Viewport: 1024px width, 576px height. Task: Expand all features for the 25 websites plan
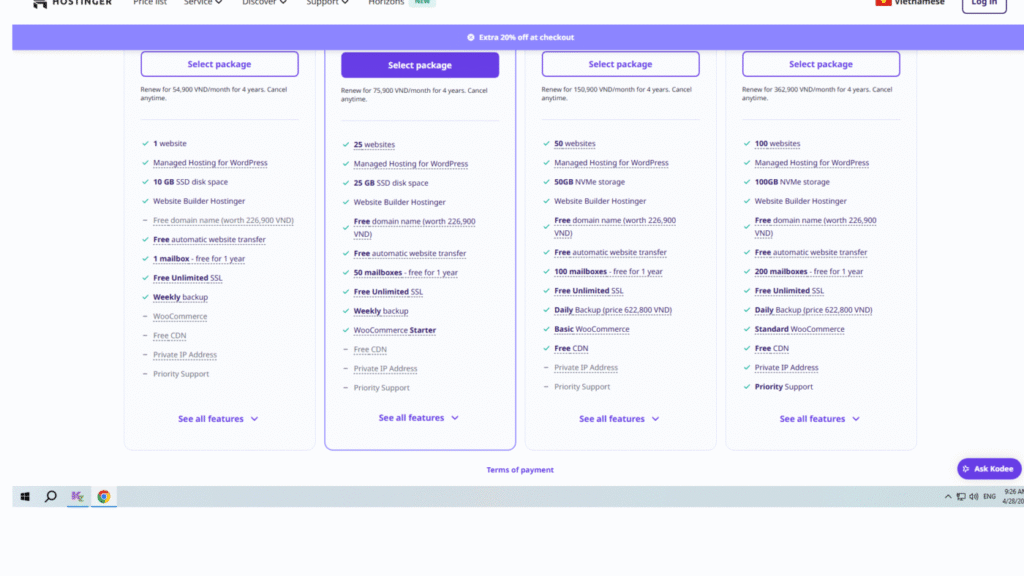click(419, 418)
